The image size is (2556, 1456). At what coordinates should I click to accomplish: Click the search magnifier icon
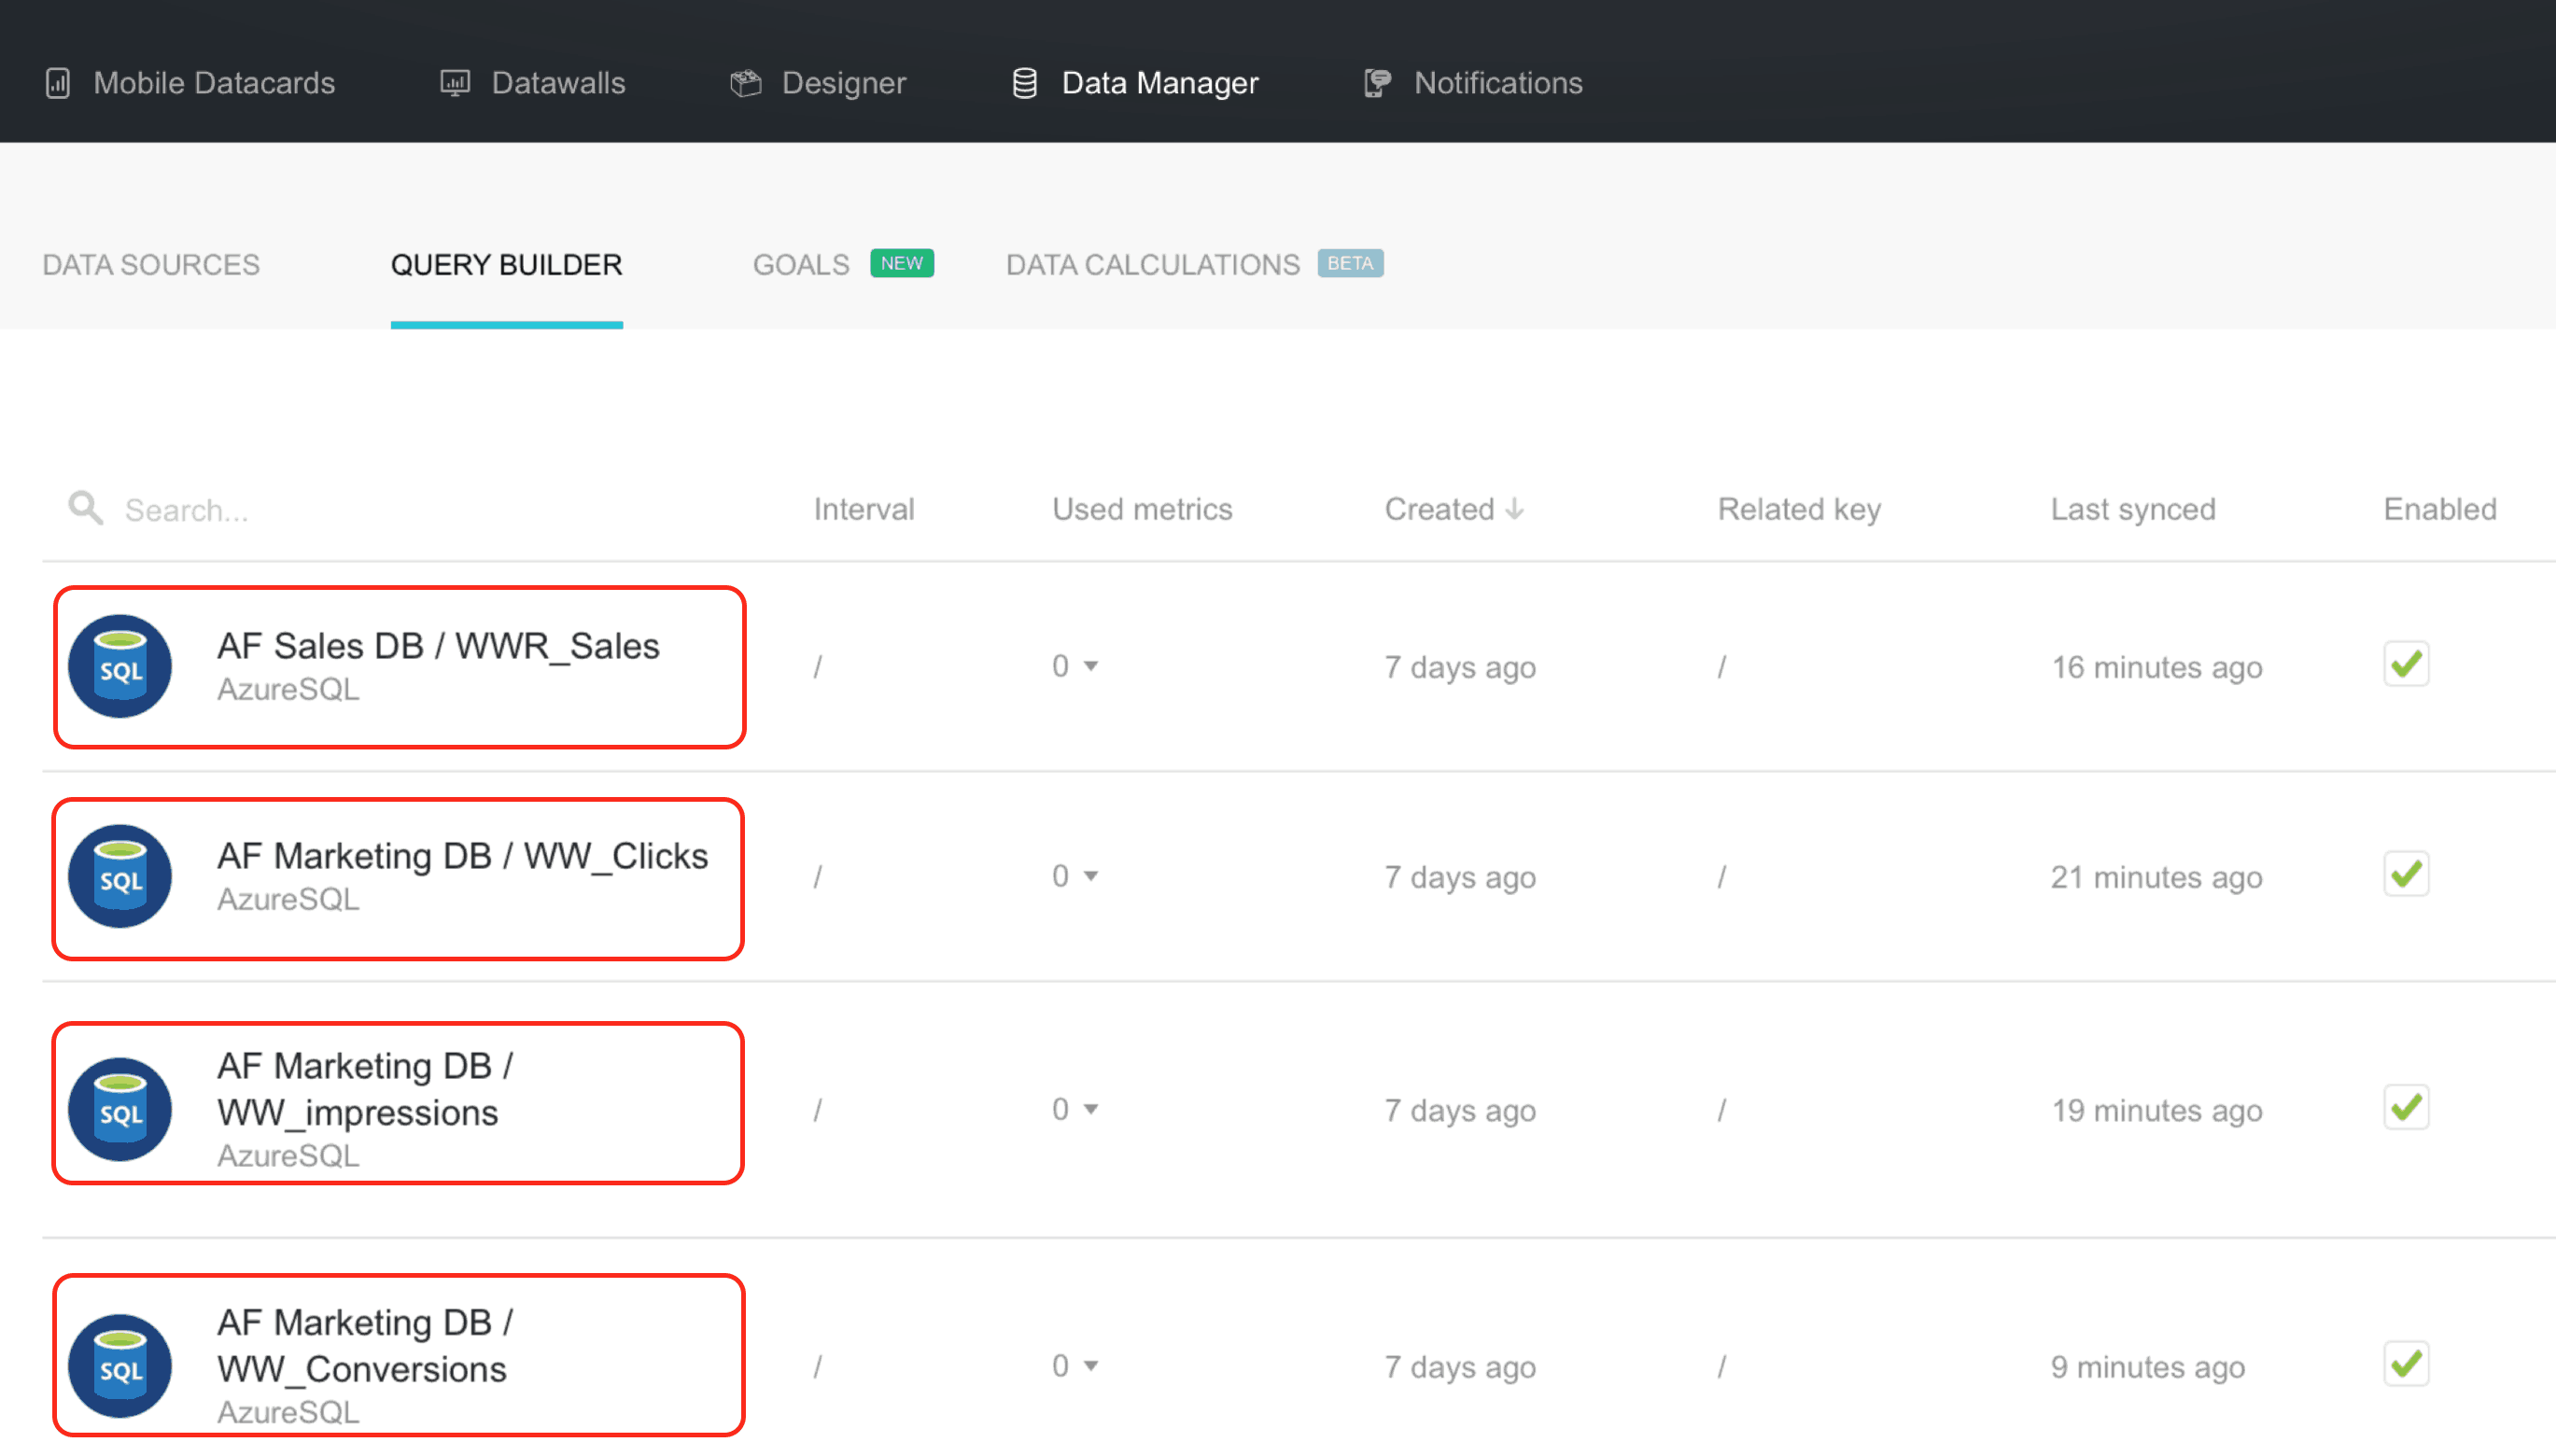[85, 508]
